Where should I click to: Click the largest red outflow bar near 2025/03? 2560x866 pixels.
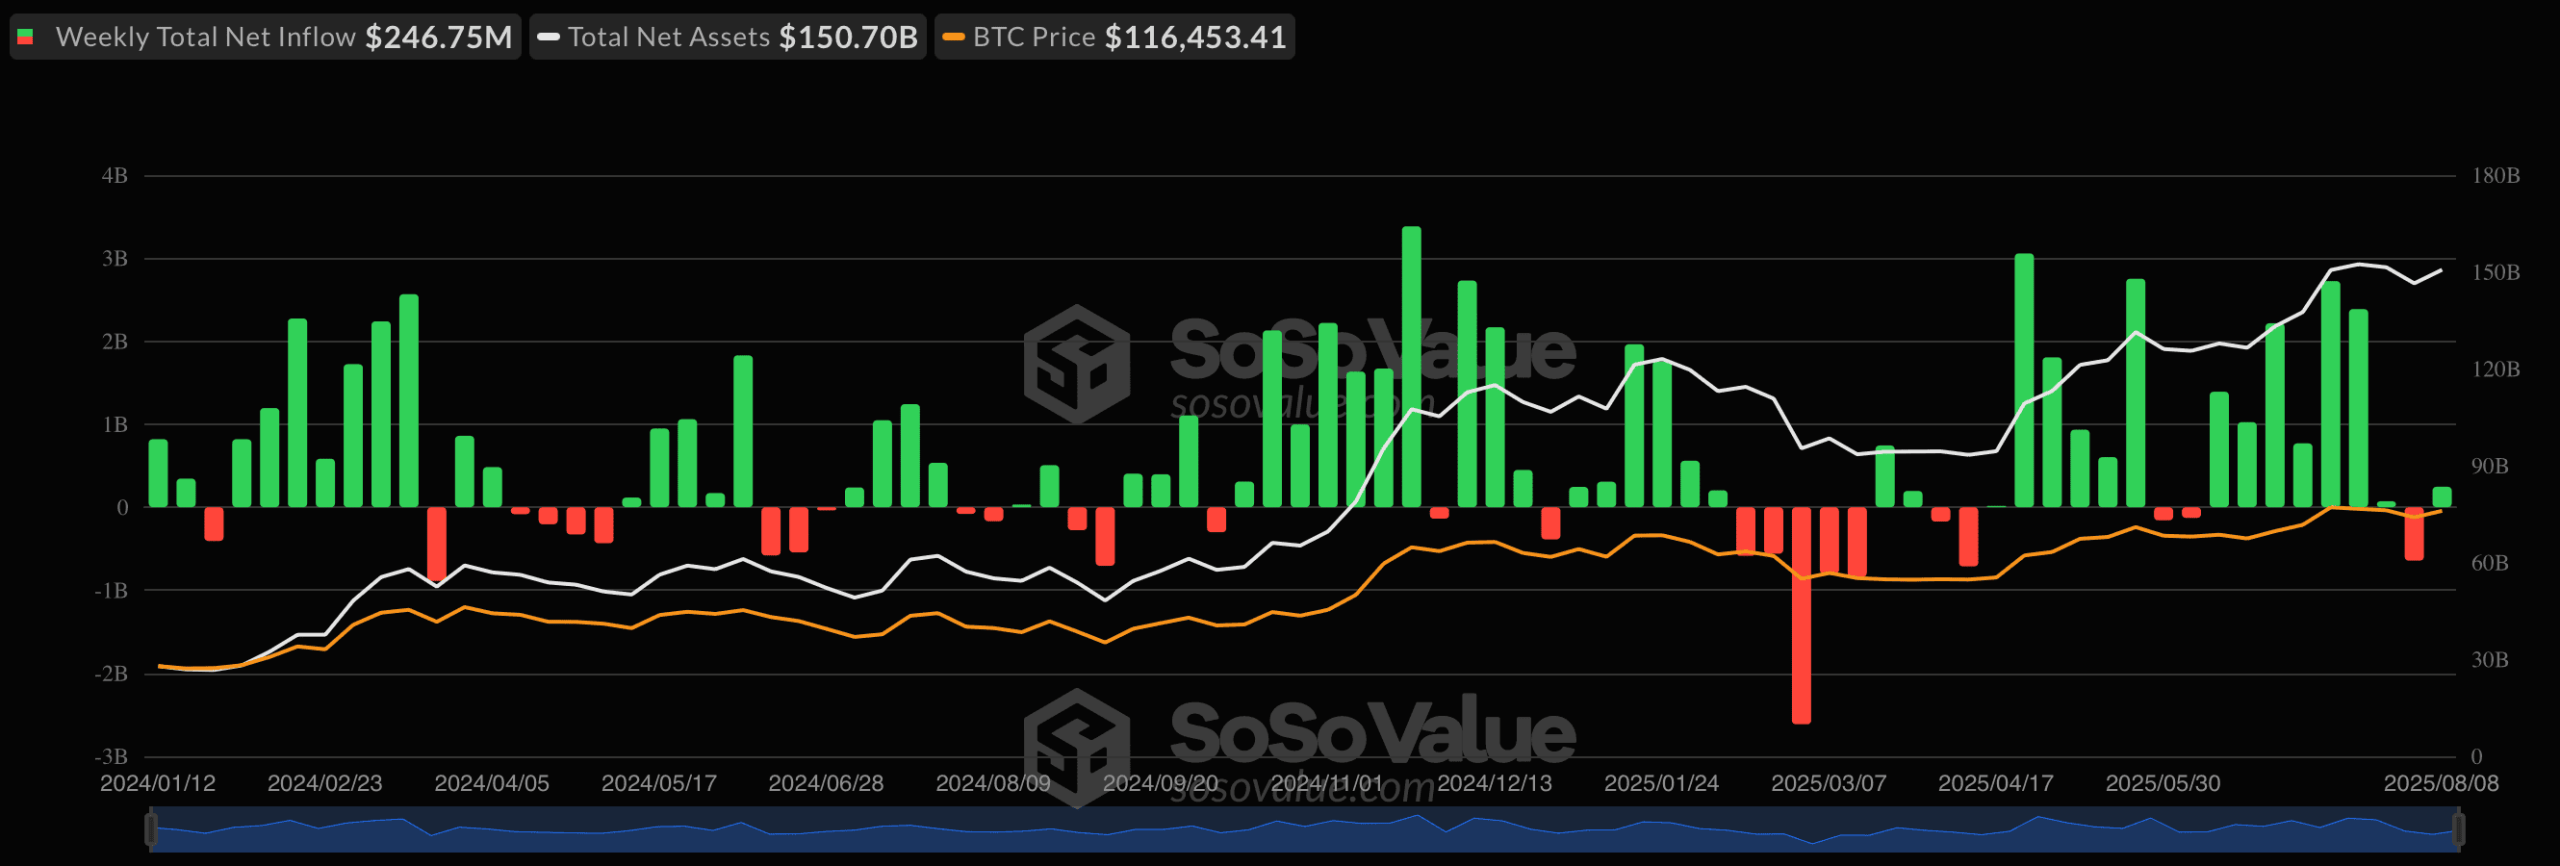pos(1801,615)
